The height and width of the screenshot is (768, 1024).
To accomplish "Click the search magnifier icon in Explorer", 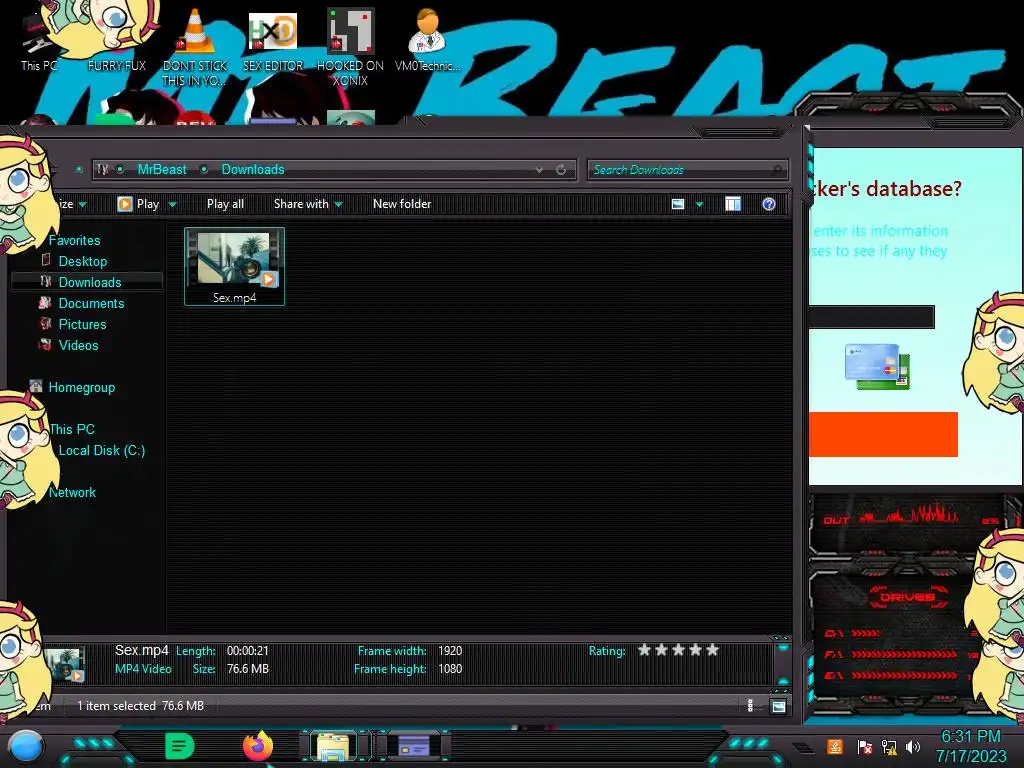I will pyautogui.click(x=776, y=170).
